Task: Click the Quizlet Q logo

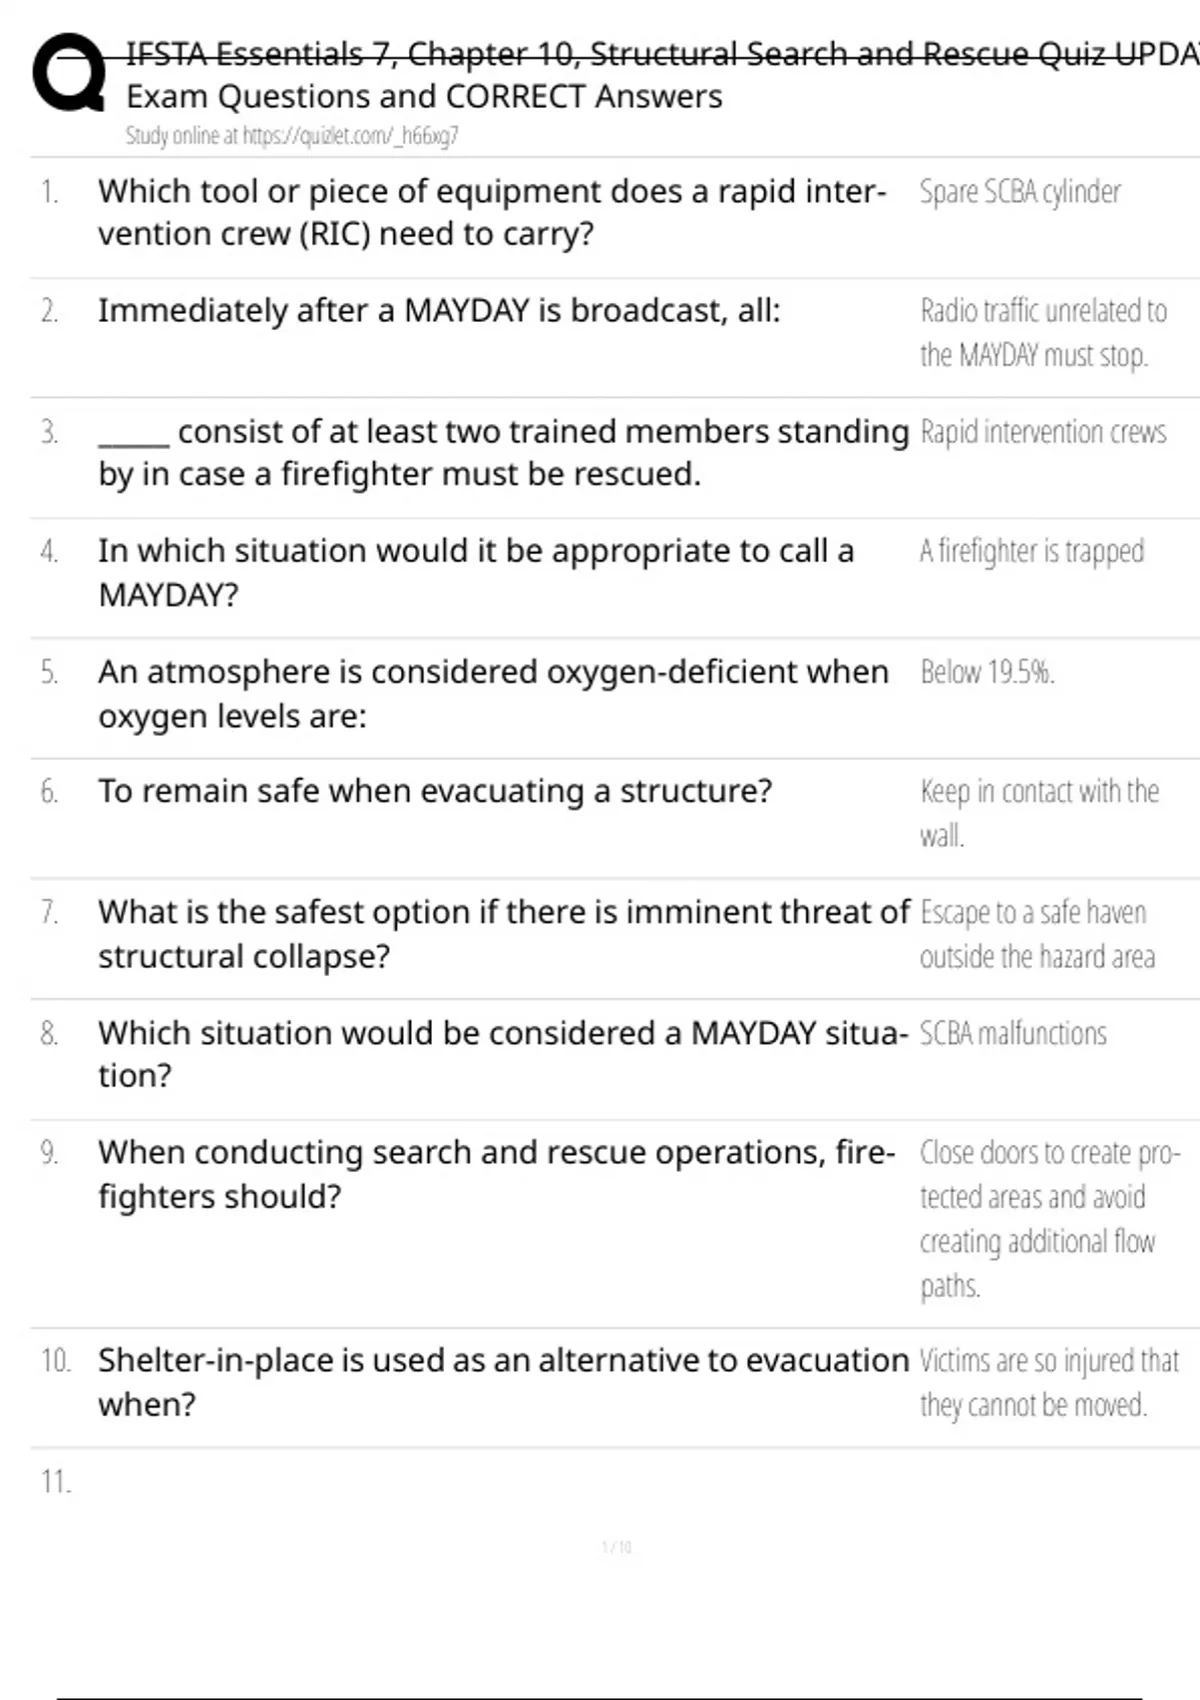Action: tap(68, 72)
